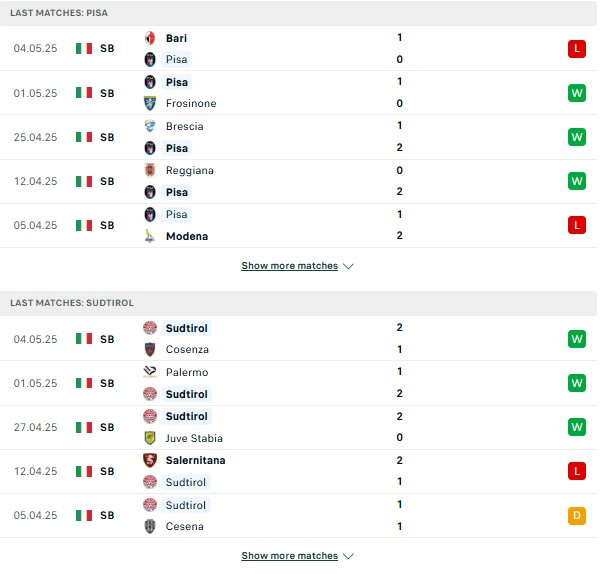Click the Reggiana club crest icon

click(x=150, y=170)
